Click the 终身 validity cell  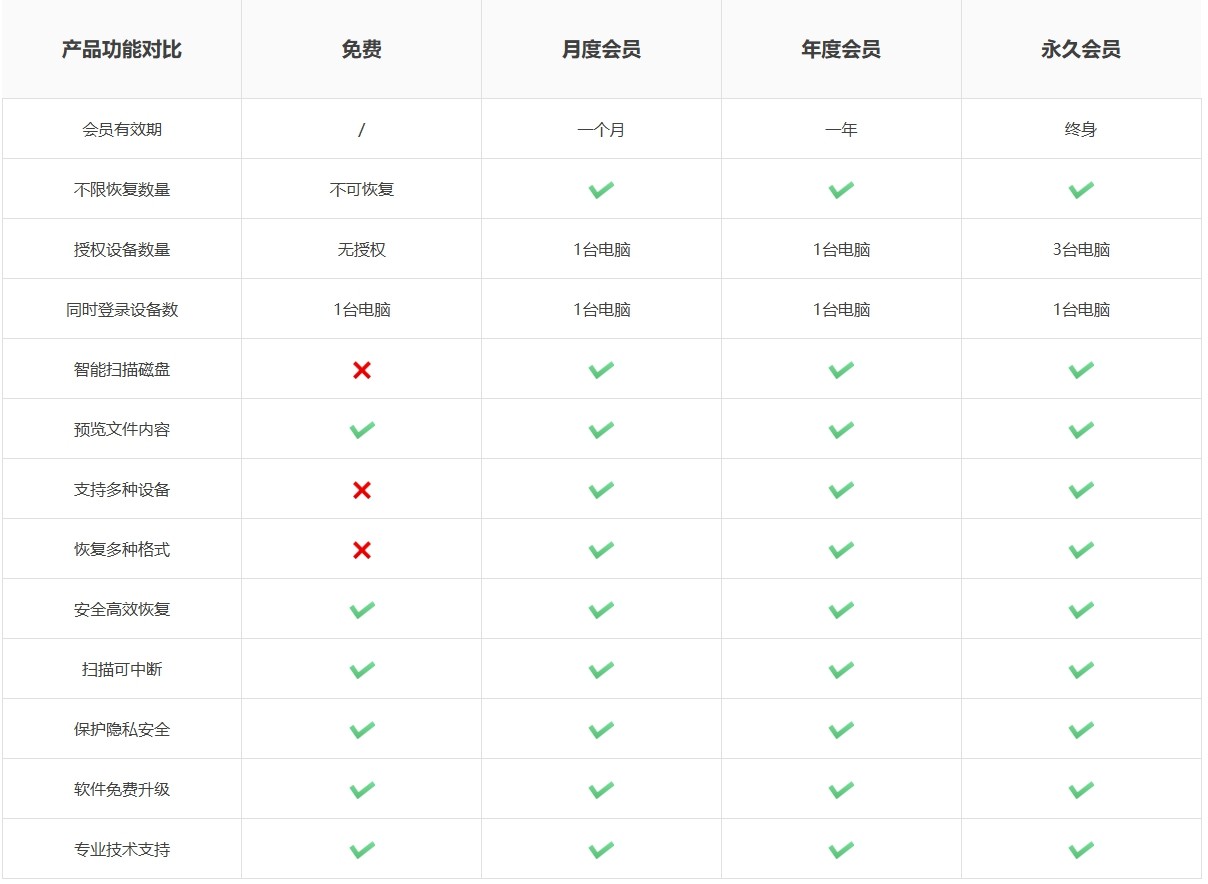tap(1081, 130)
